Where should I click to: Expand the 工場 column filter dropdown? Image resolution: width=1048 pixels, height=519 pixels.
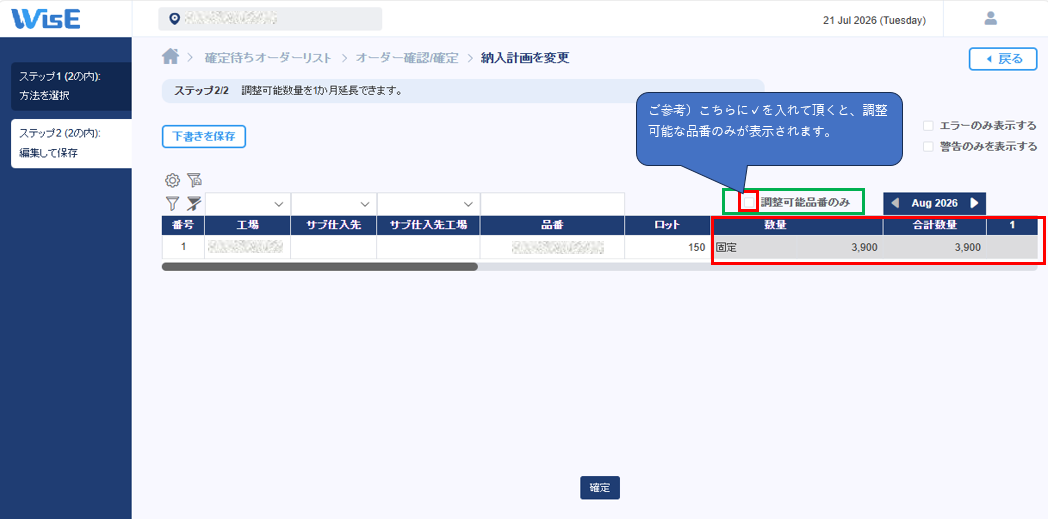click(x=248, y=204)
